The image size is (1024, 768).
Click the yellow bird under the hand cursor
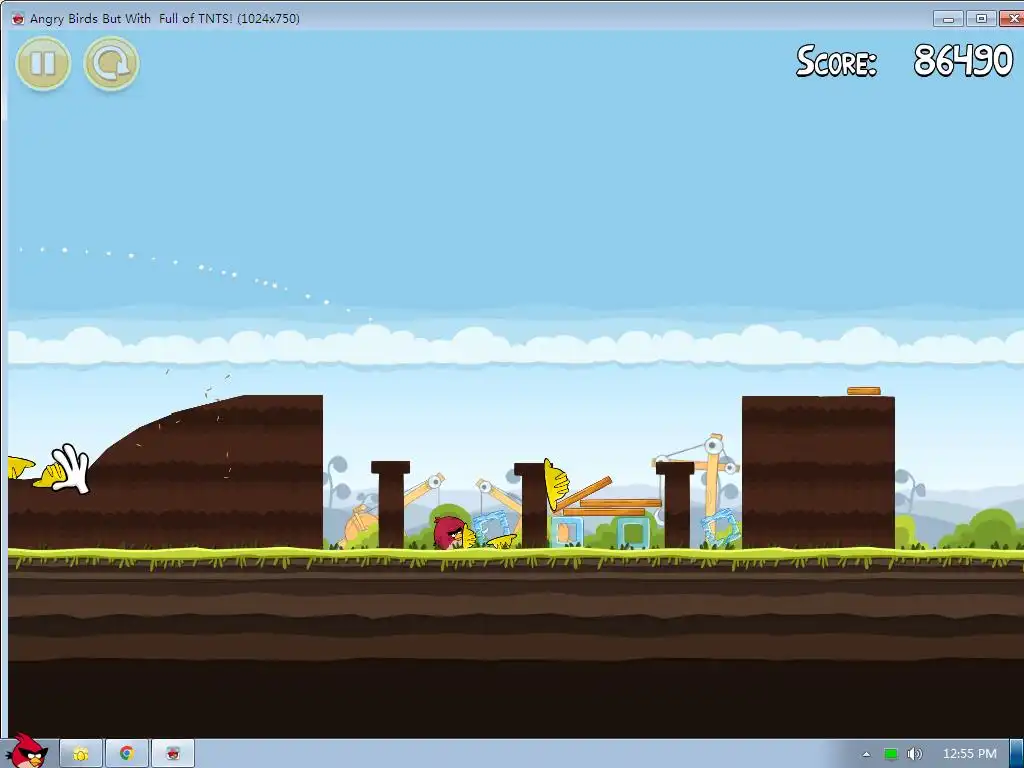coord(52,474)
